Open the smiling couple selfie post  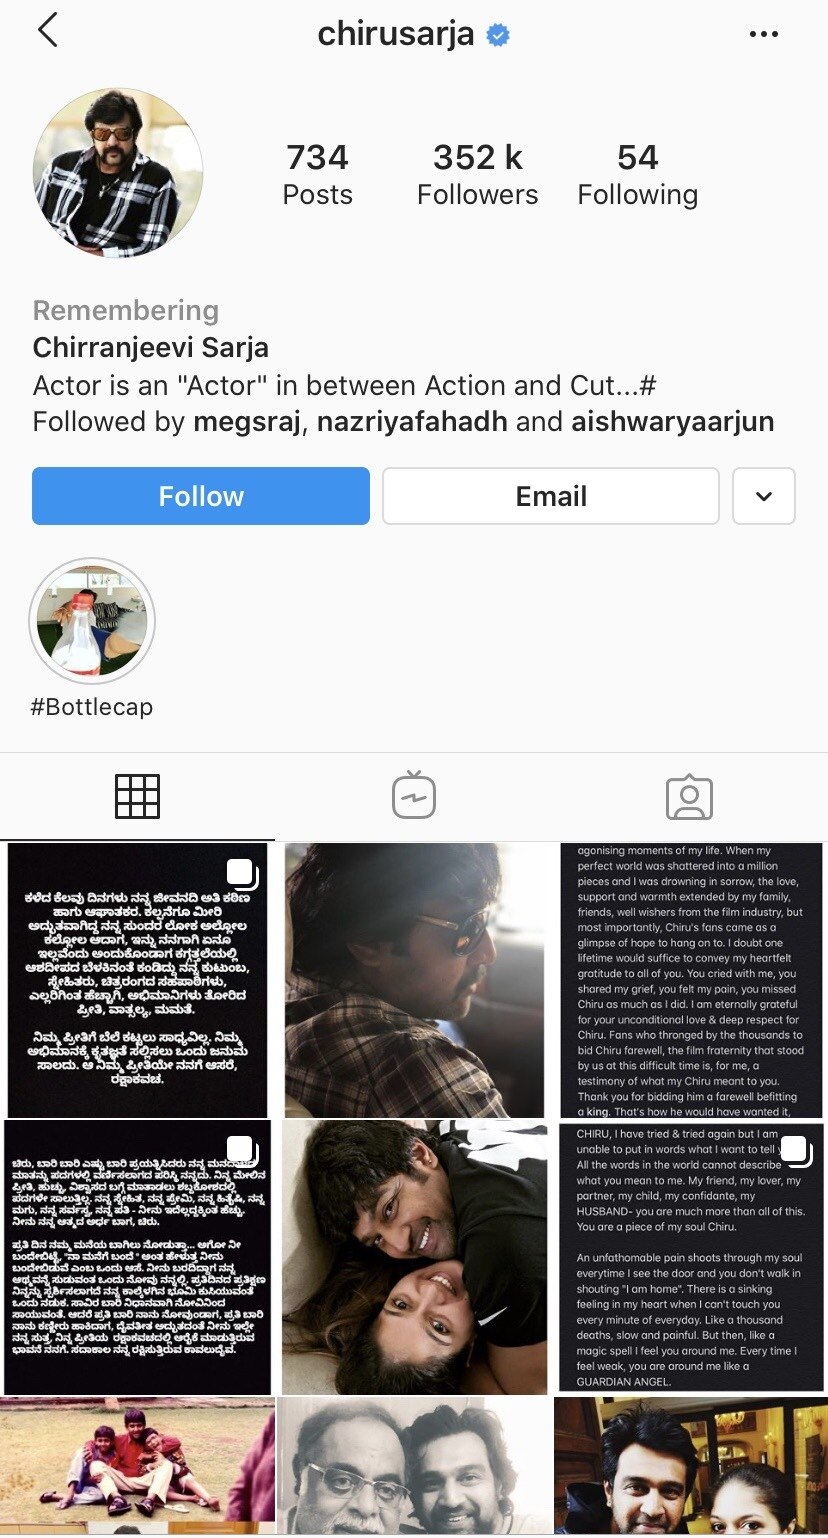[414, 1257]
